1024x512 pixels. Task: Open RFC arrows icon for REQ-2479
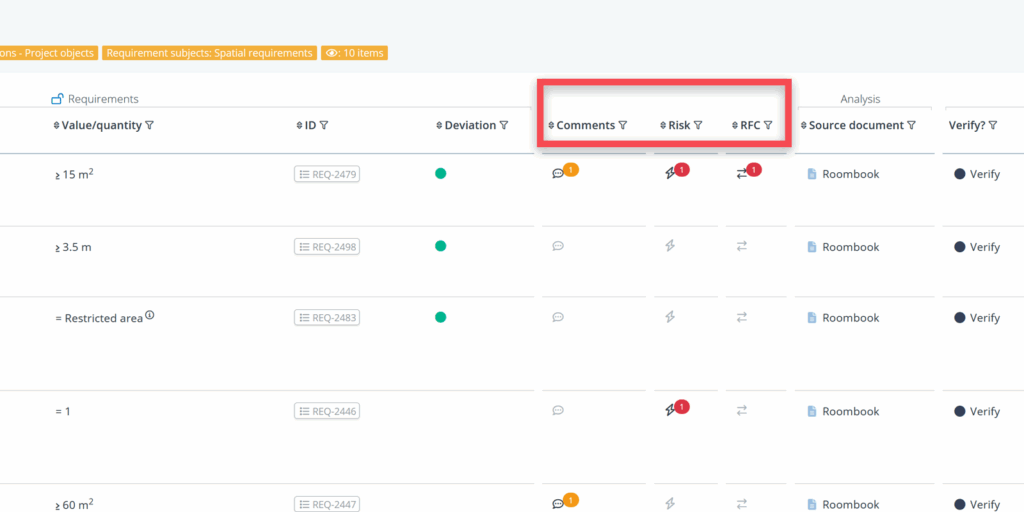pyautogui.click(x=742, y=174)
